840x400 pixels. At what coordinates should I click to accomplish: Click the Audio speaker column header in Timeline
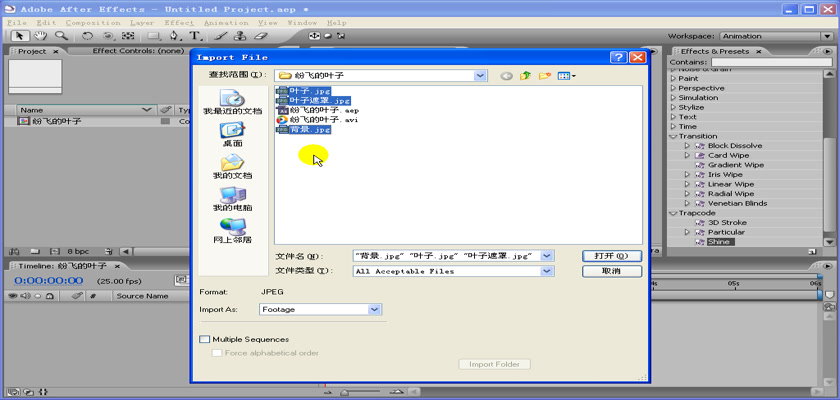[24, 296]
